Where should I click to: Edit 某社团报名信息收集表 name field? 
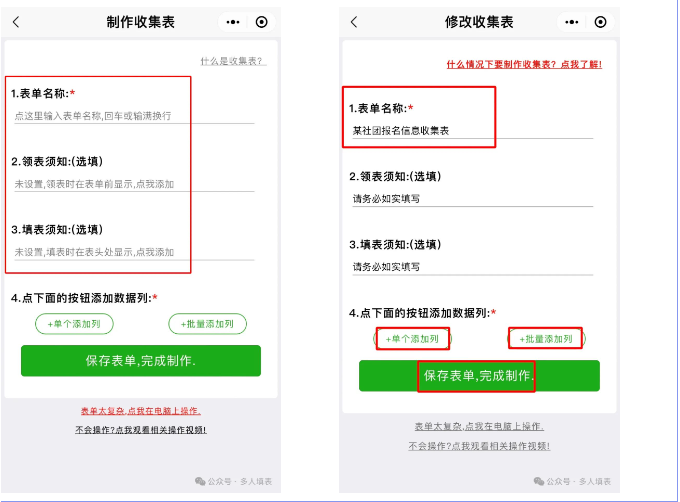(472, 130)
